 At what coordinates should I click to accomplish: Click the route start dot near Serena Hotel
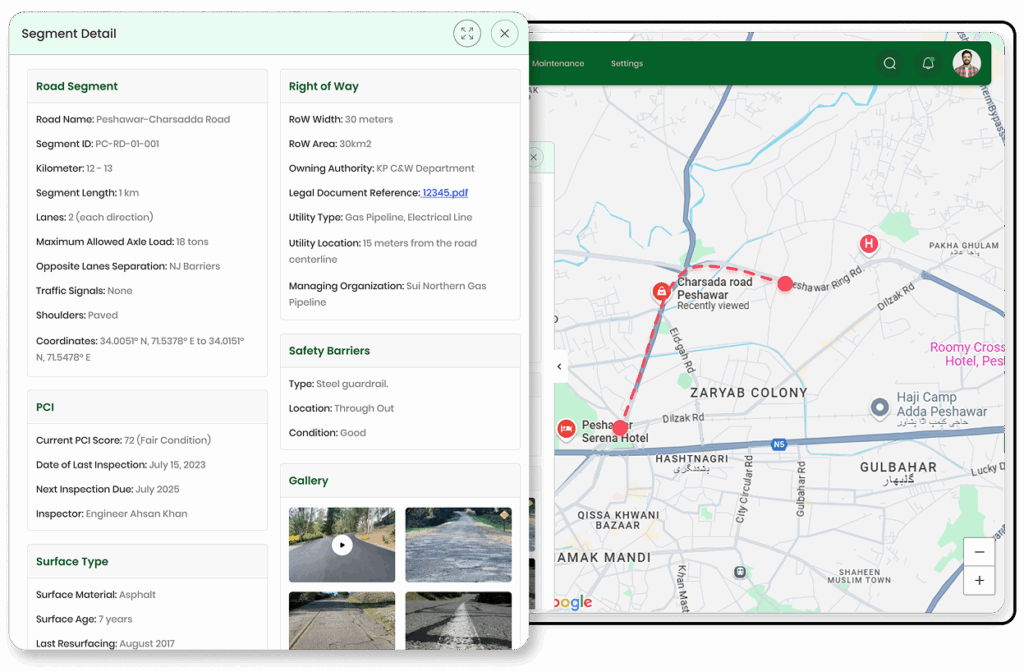point(620,428)
